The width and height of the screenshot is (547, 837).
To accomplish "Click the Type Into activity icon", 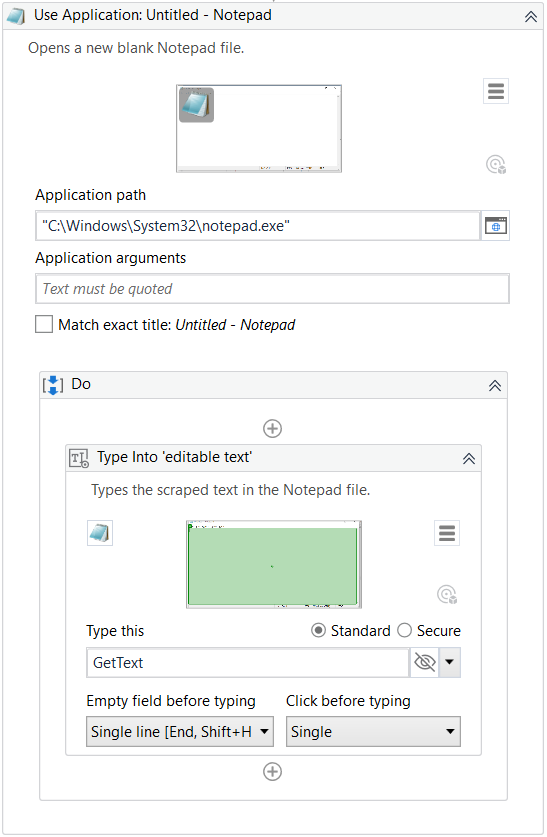I will click(79, 458).
